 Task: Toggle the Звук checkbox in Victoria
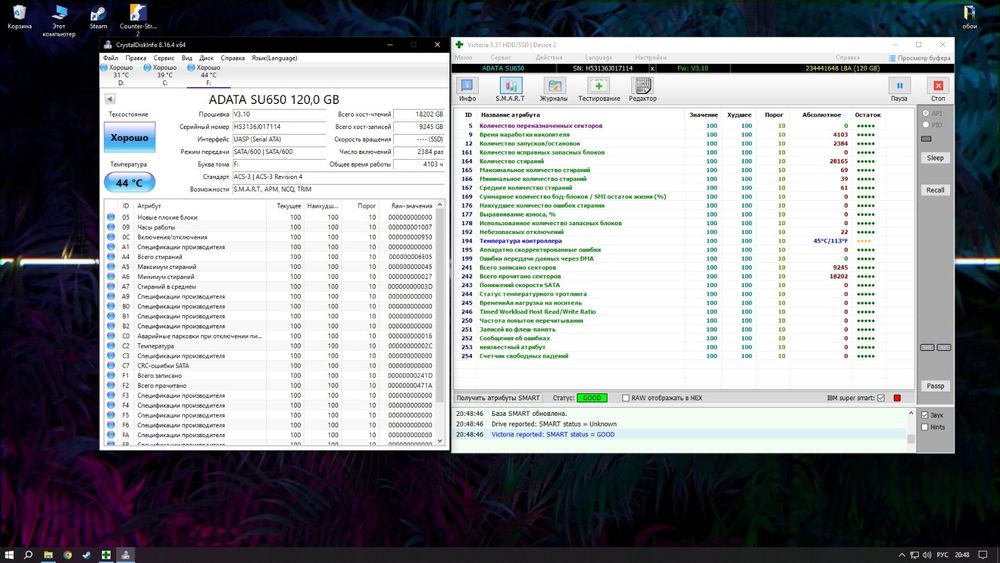pyautogui.click(x=925, y=415)
